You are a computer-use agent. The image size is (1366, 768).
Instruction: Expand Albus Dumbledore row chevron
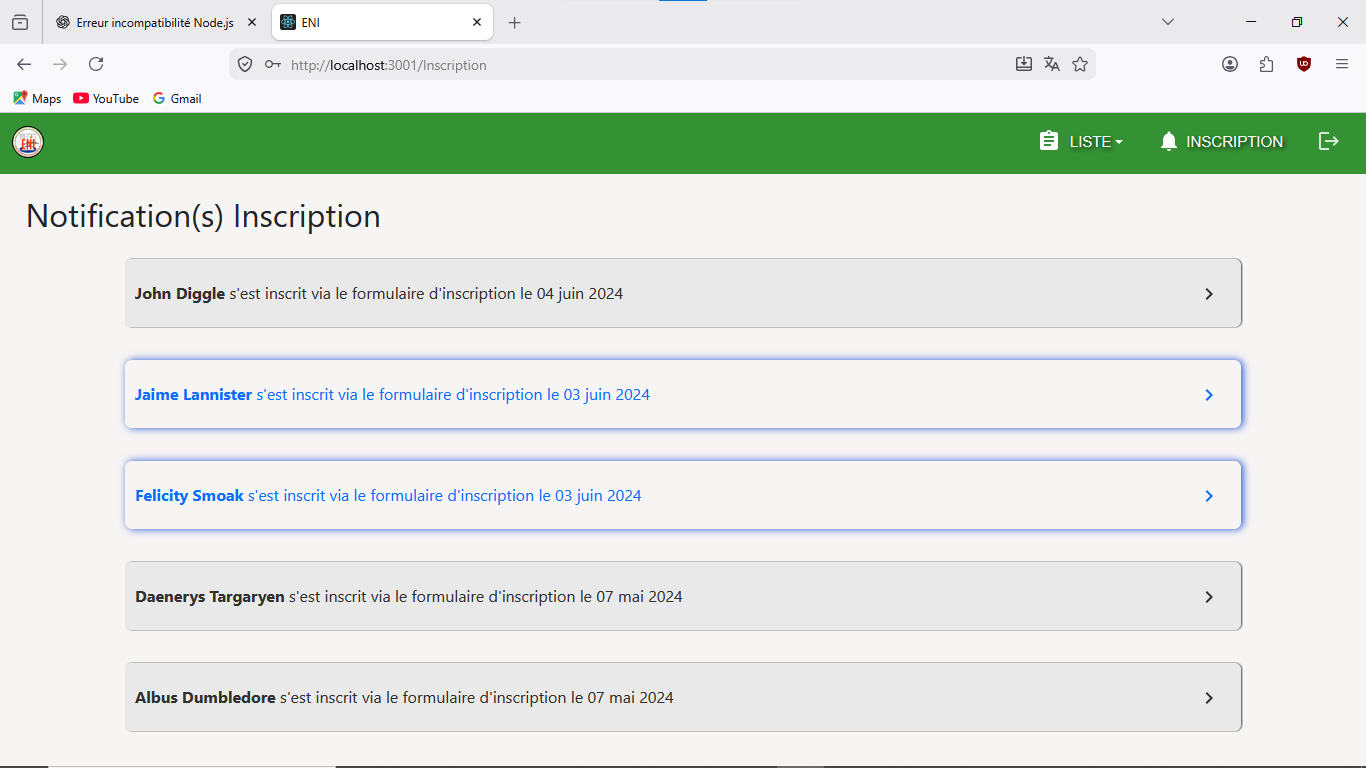[x=1209, y=698]
